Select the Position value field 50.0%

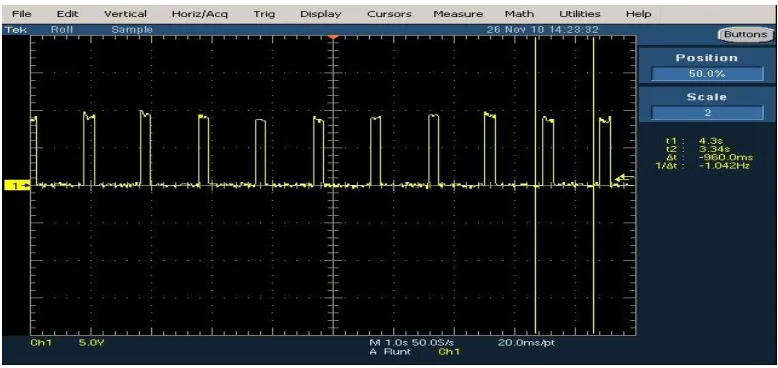[707, 74]
